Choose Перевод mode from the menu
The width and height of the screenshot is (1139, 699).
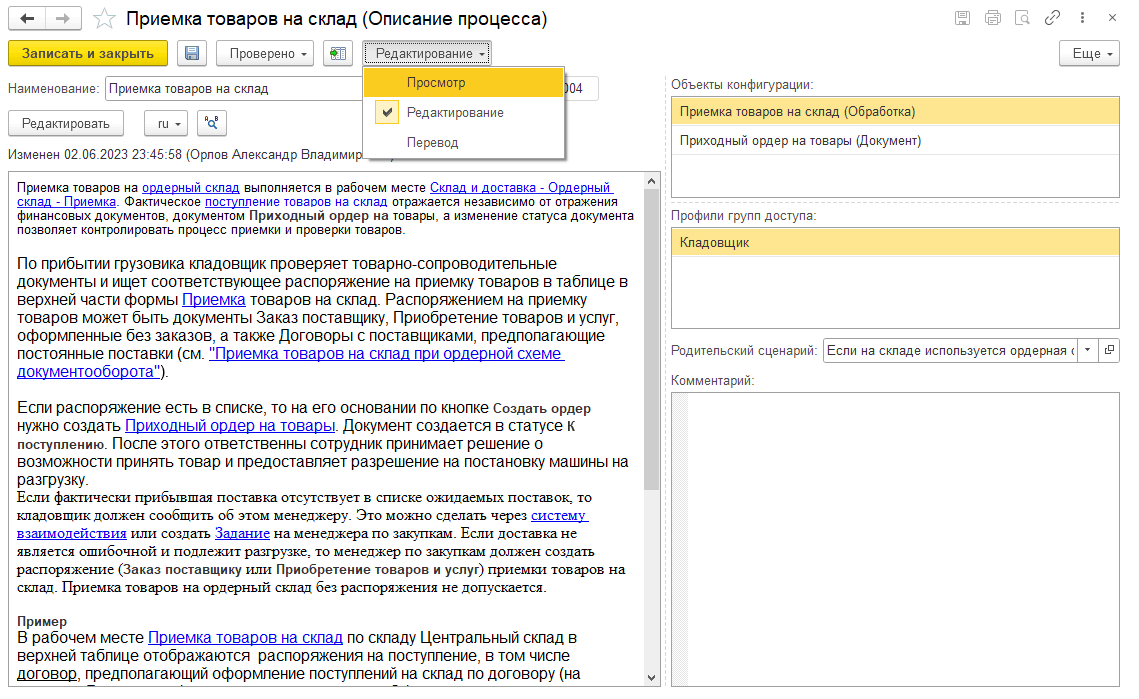click(432, 143)
